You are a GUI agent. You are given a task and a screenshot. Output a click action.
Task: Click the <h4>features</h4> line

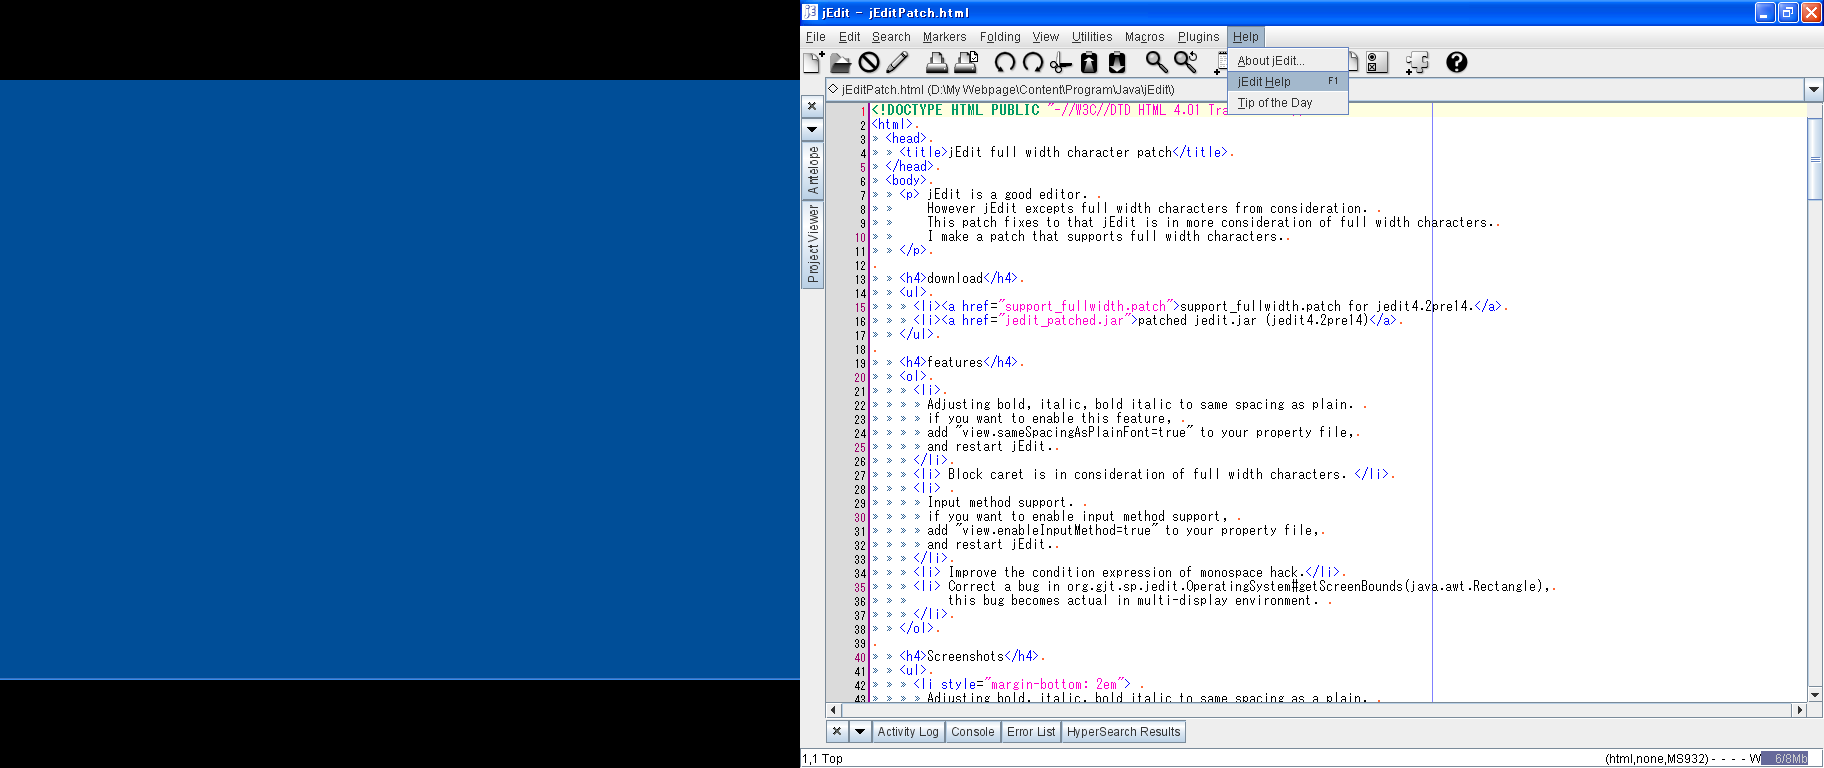coord(961,362)
